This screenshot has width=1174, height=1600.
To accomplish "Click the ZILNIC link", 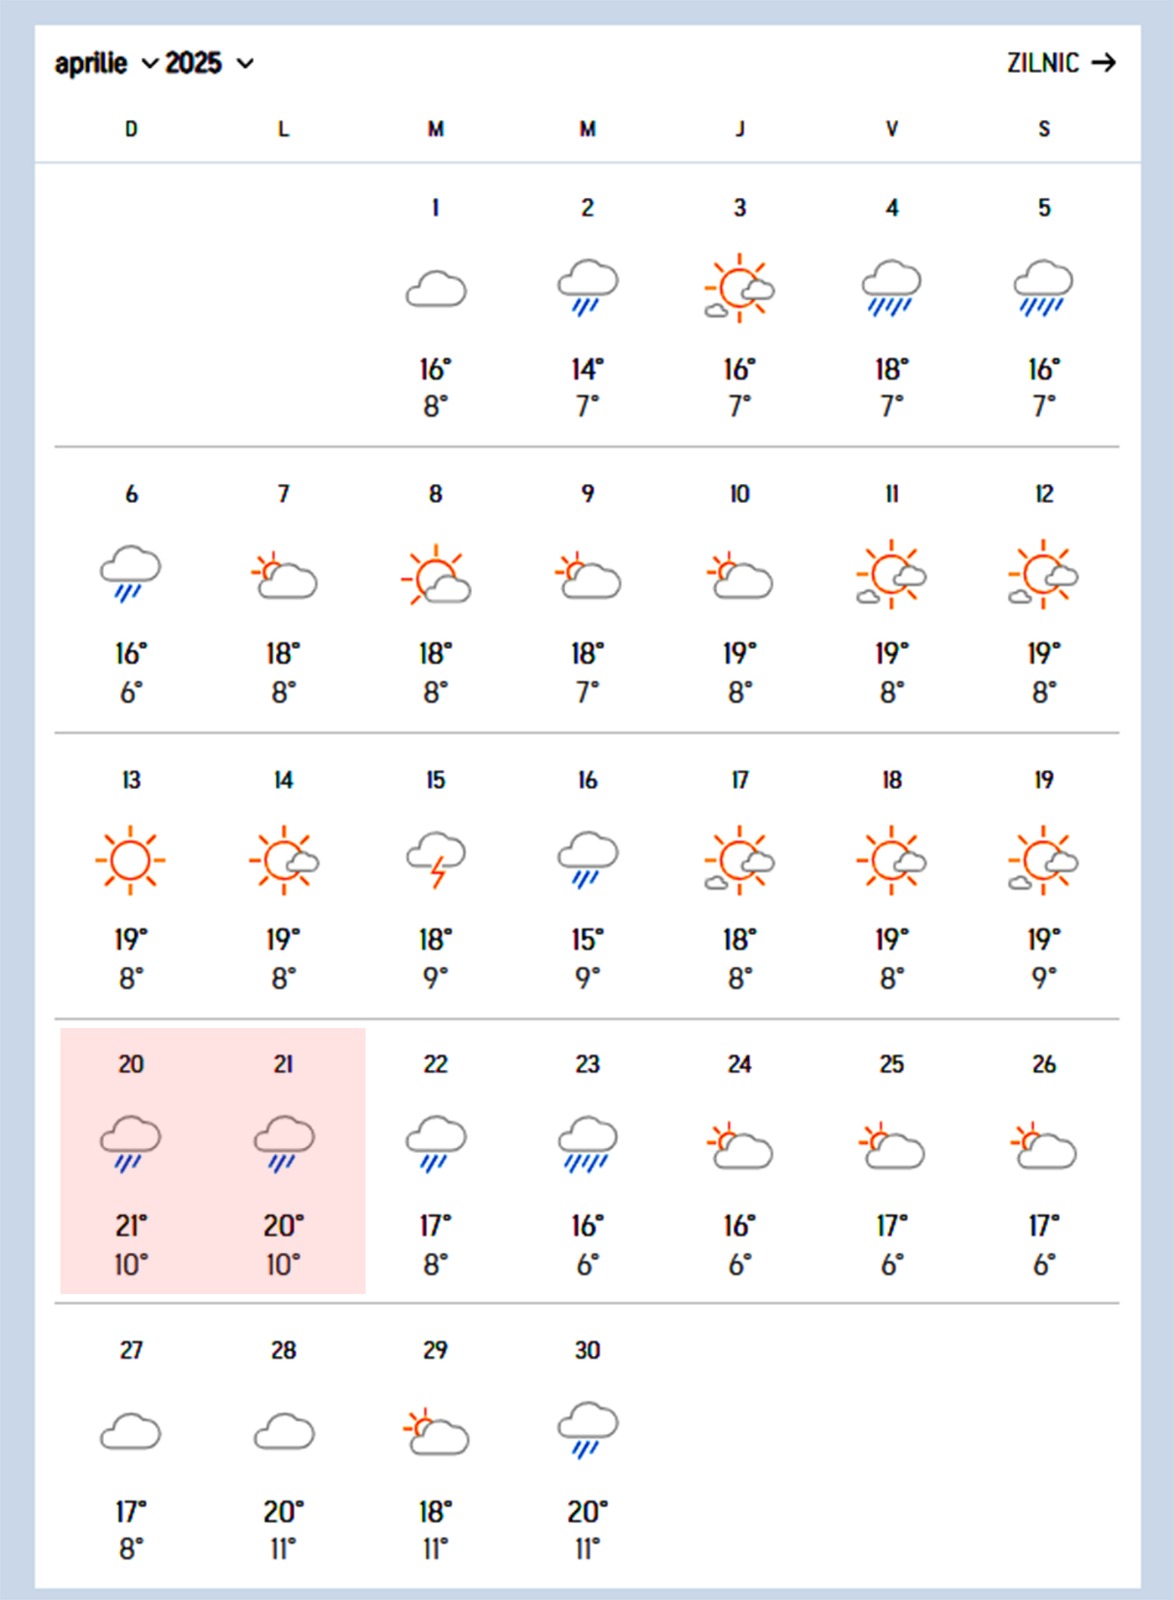I will coord(1043,63).
